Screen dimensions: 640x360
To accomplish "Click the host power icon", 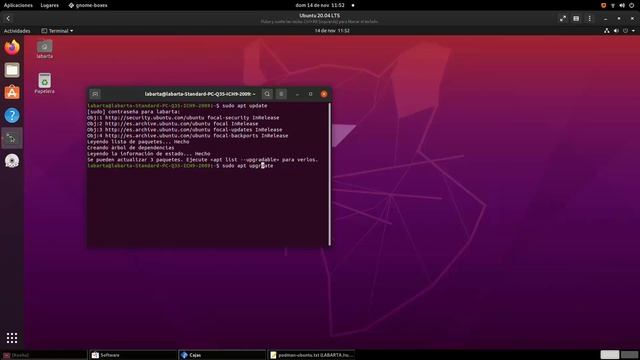I will coord(631,5).
